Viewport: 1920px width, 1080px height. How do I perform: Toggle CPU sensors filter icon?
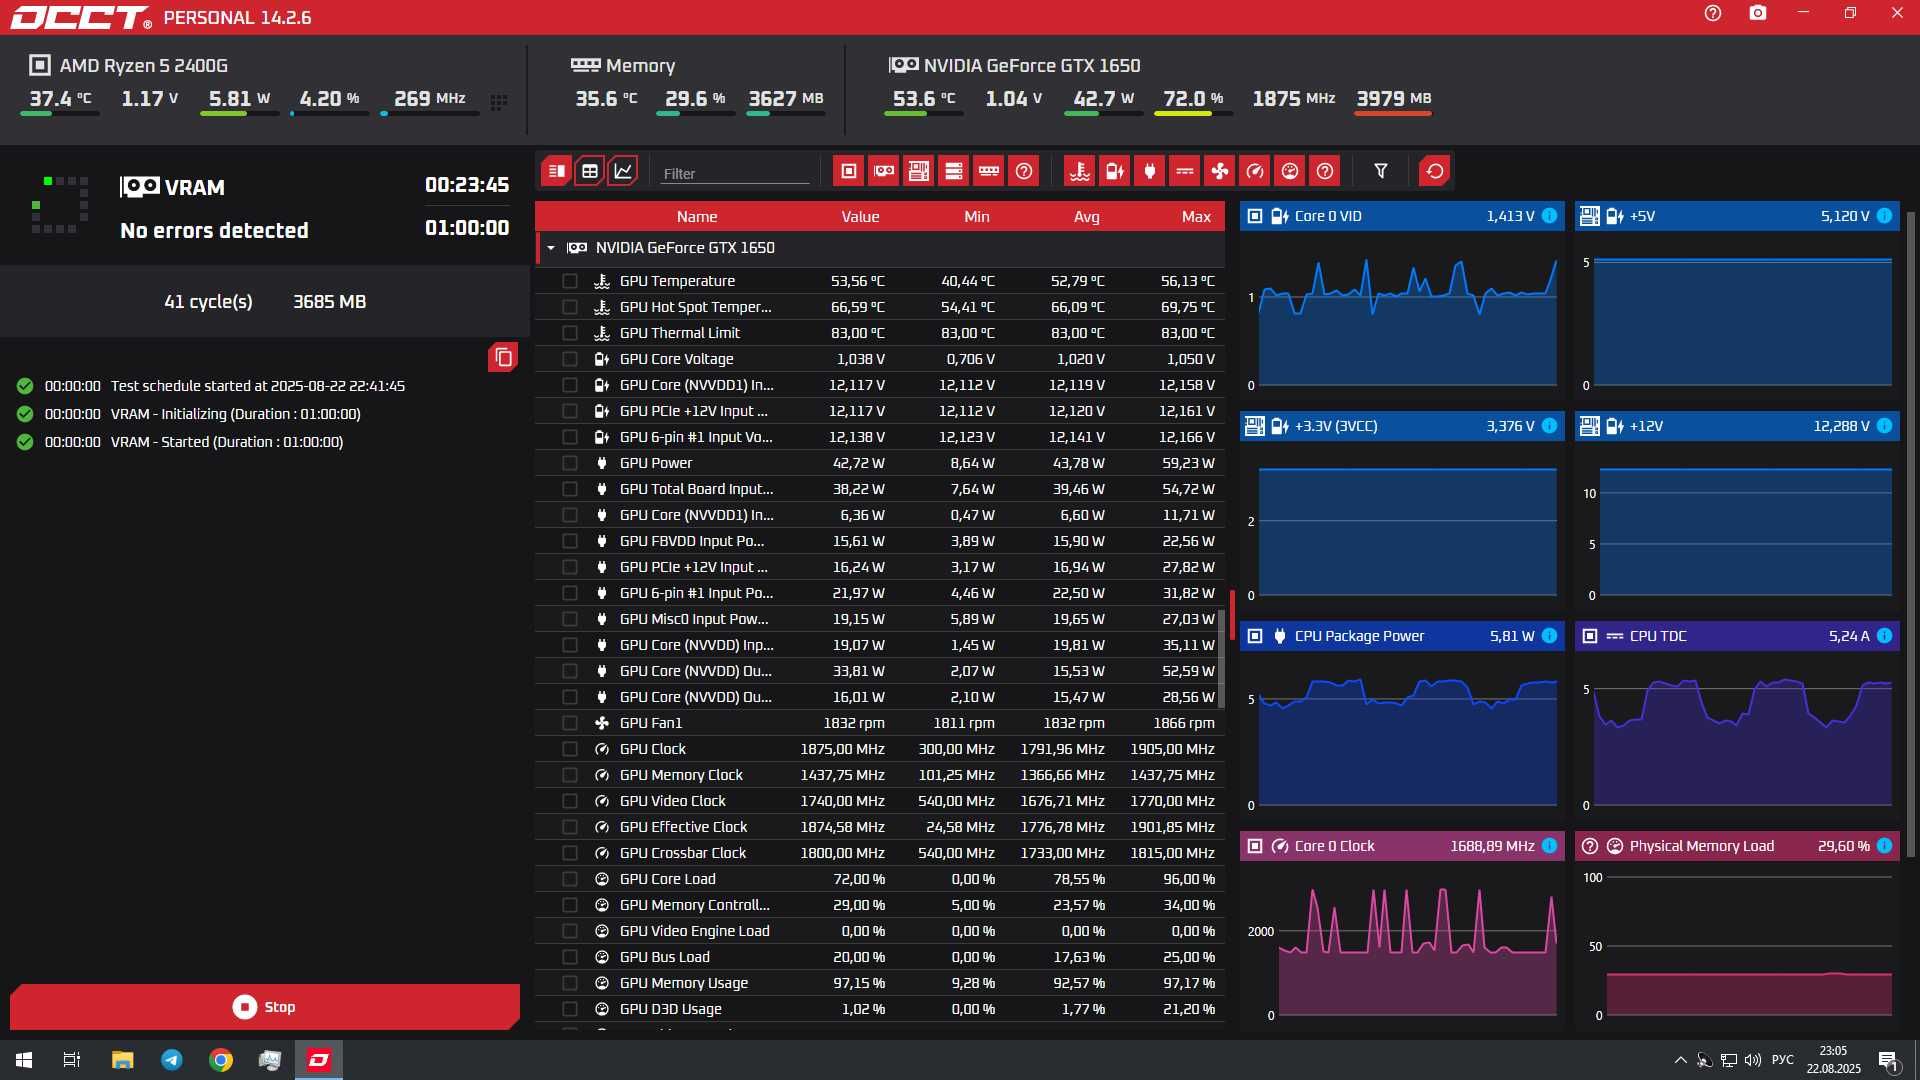click(x=849, y=171)
